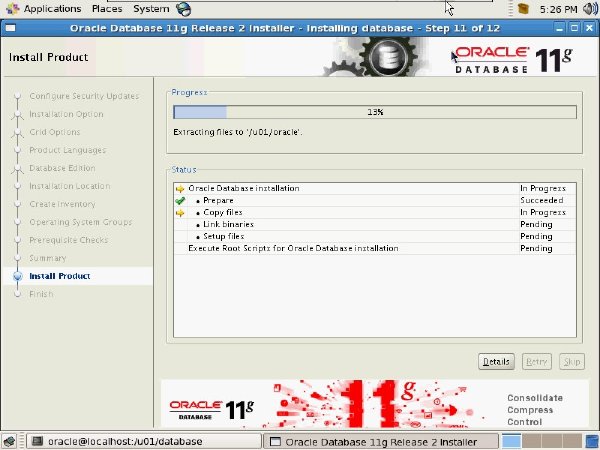Select the Finish step
This screenshot has width=600, height=450.
41,294
